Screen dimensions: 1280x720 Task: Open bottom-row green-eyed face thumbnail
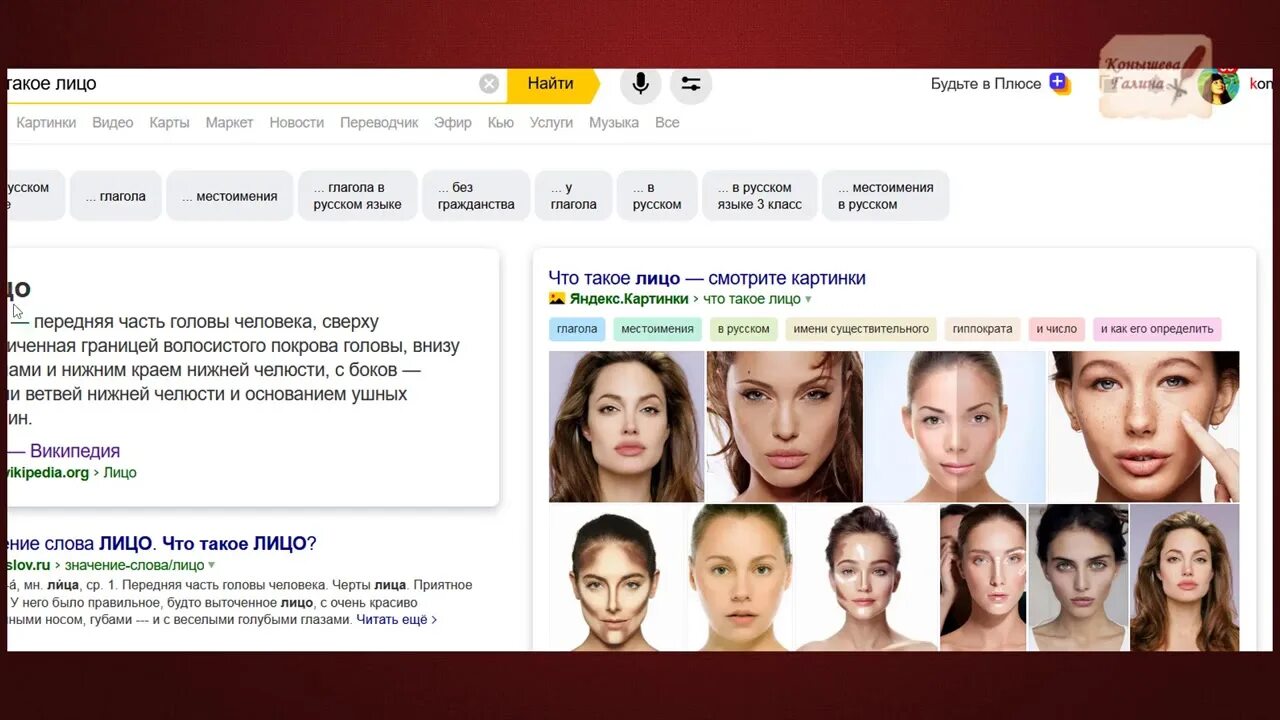pos(740,578)
